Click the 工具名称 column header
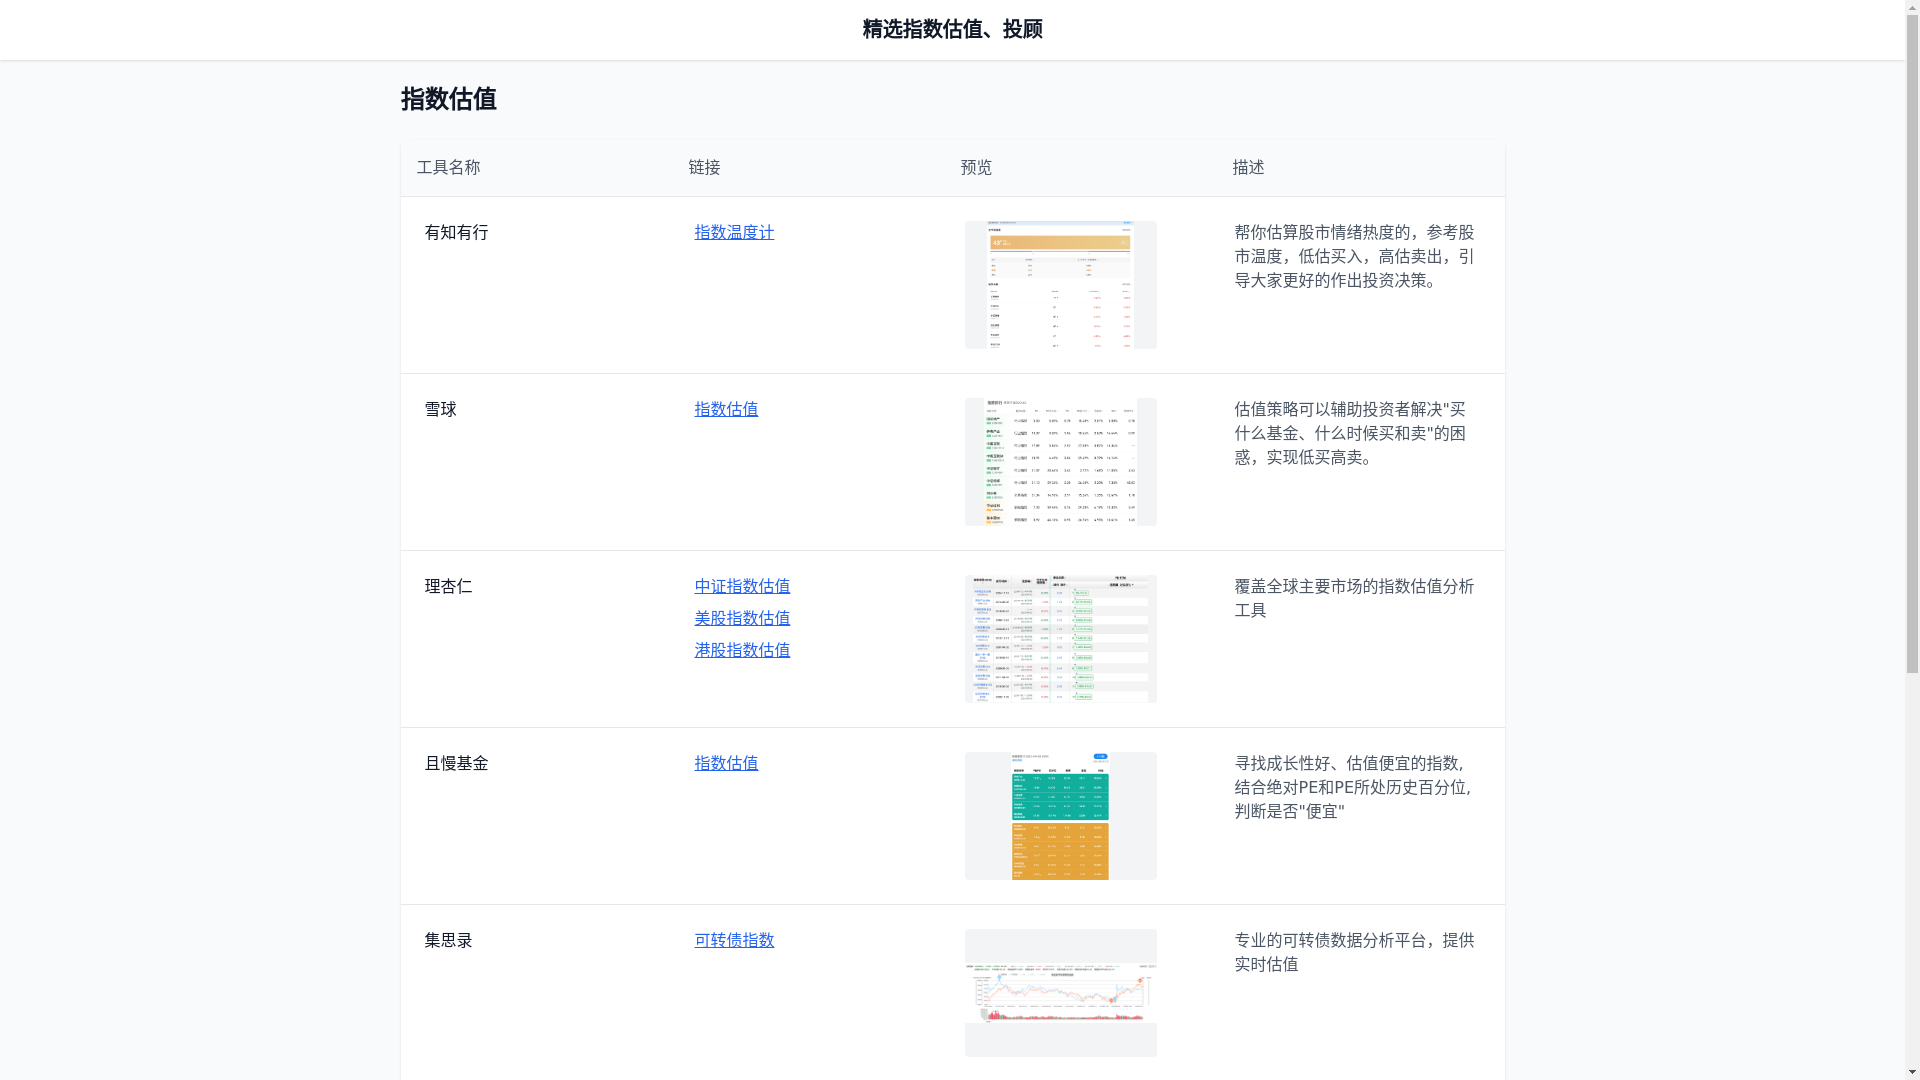Image resolution: width=1920 pixels, height=1080 pixels. 448,167
